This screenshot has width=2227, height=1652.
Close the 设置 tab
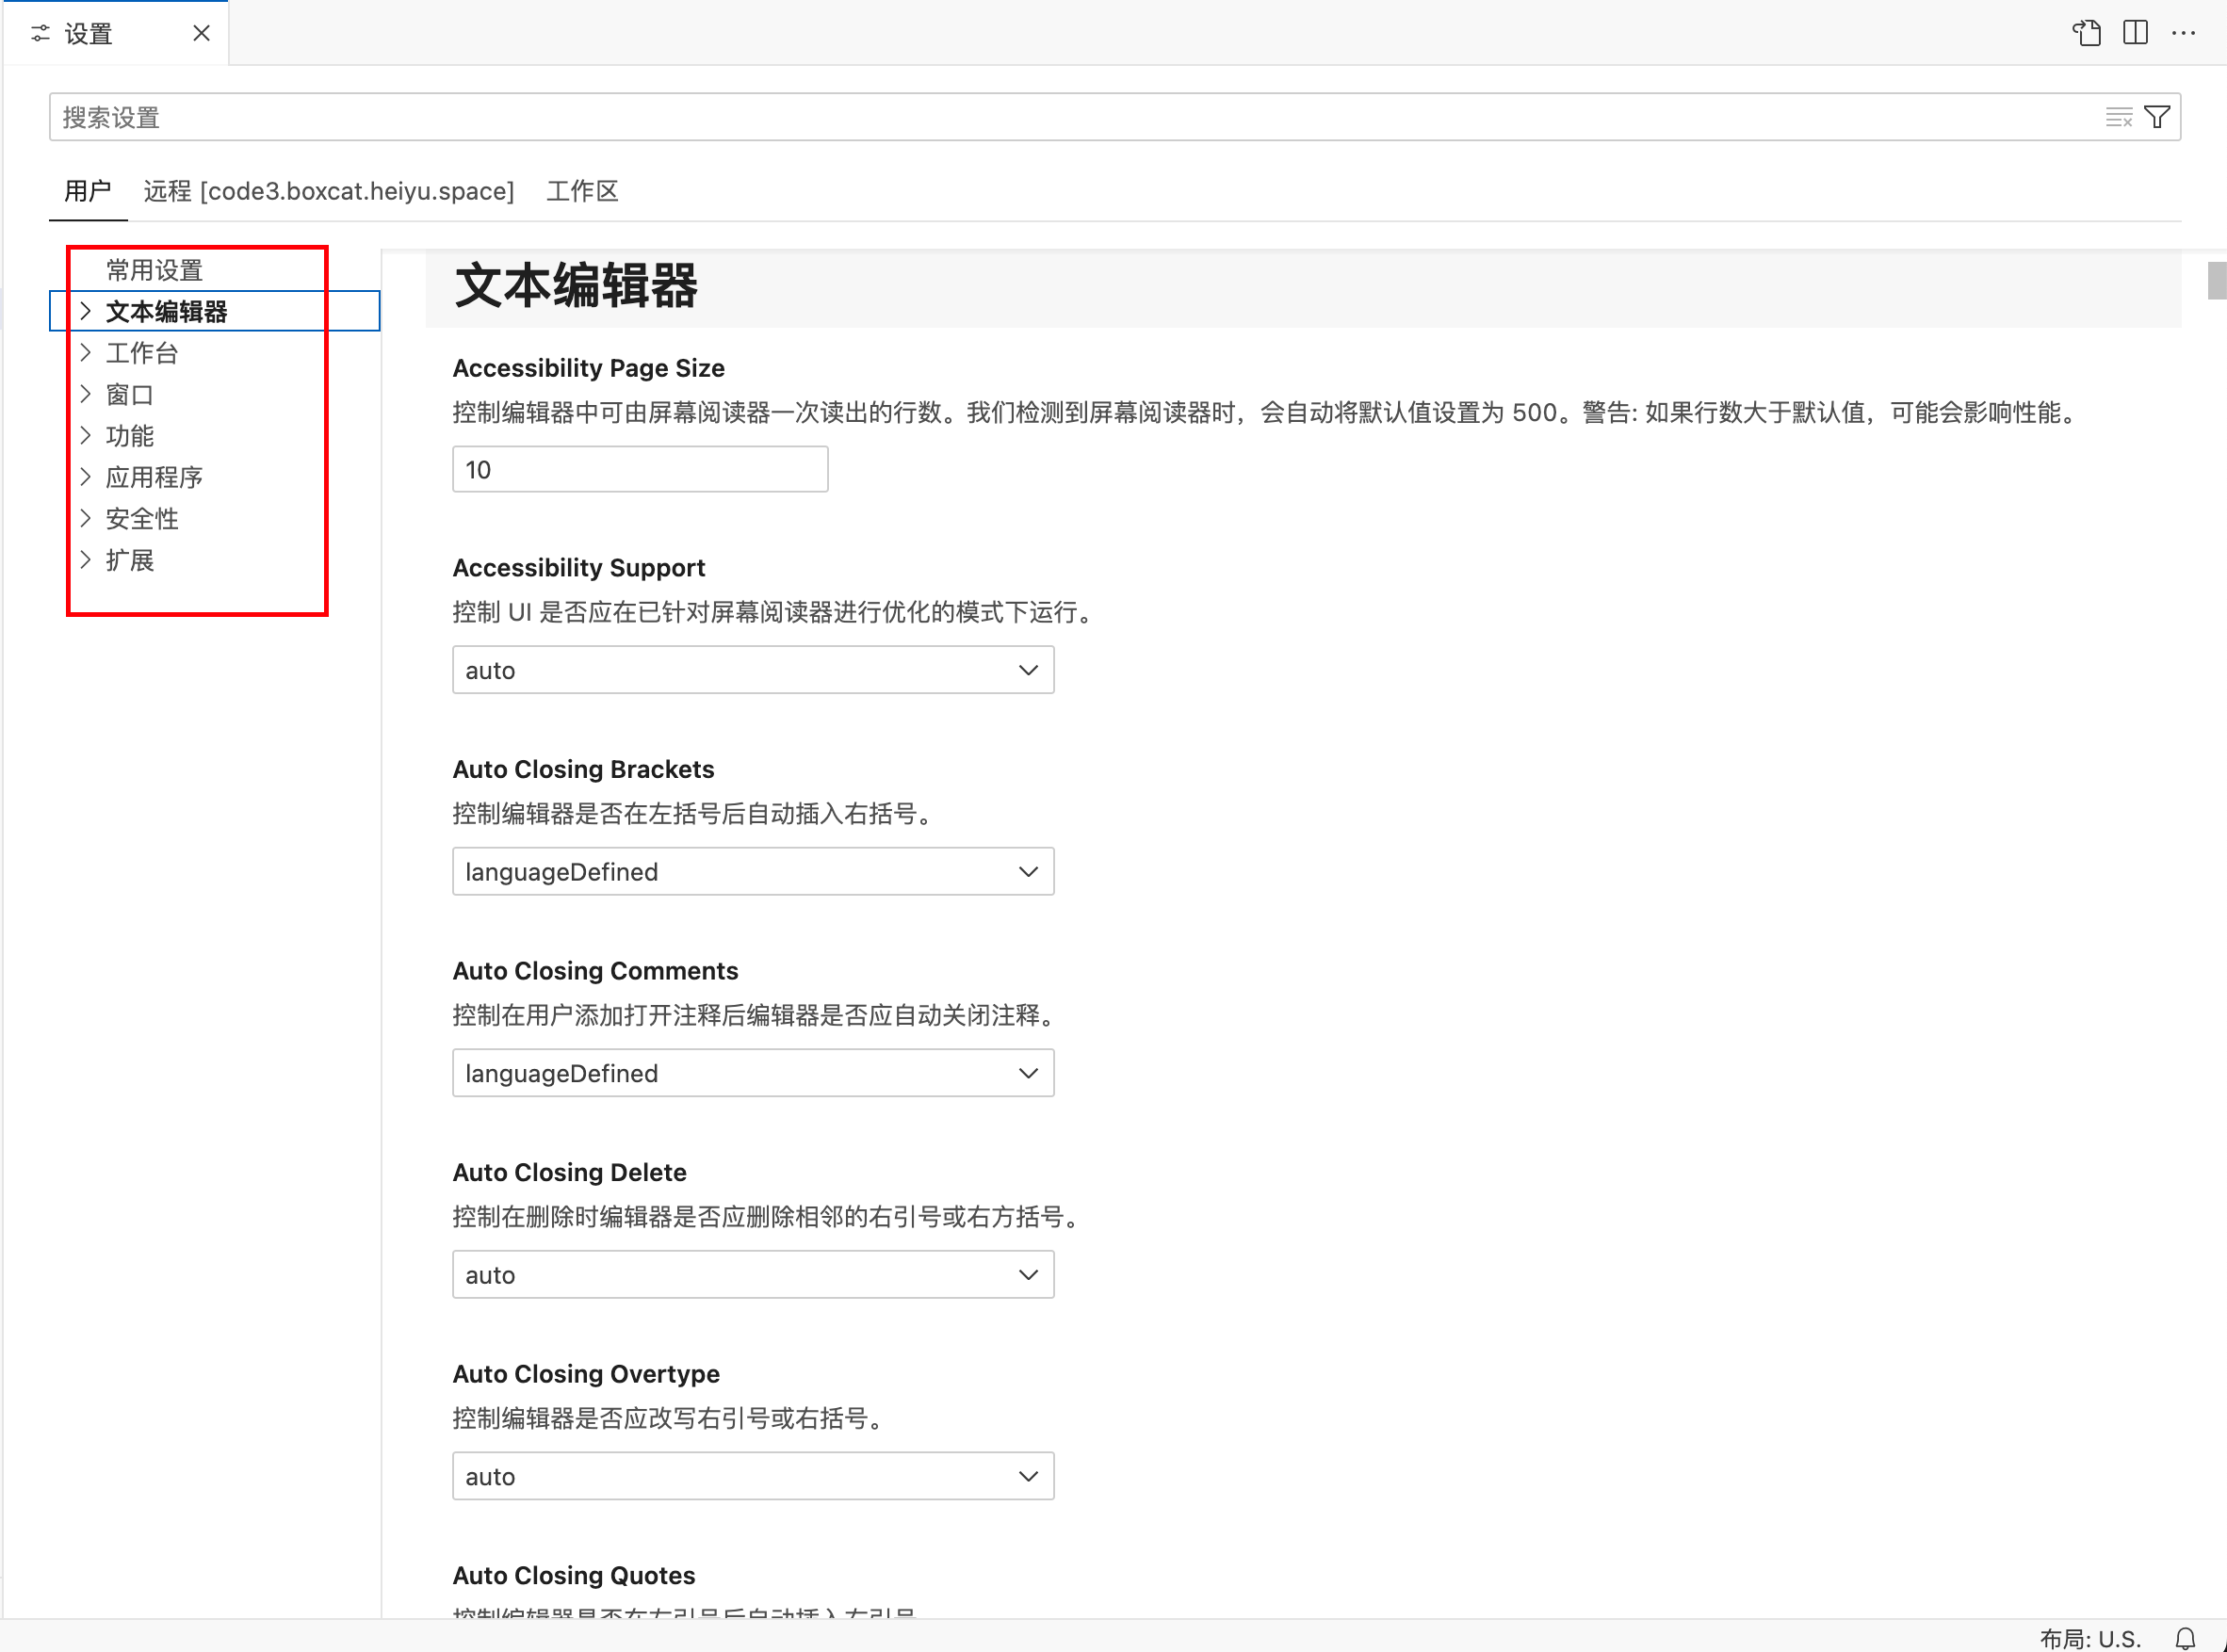click(x=201, y=33)
